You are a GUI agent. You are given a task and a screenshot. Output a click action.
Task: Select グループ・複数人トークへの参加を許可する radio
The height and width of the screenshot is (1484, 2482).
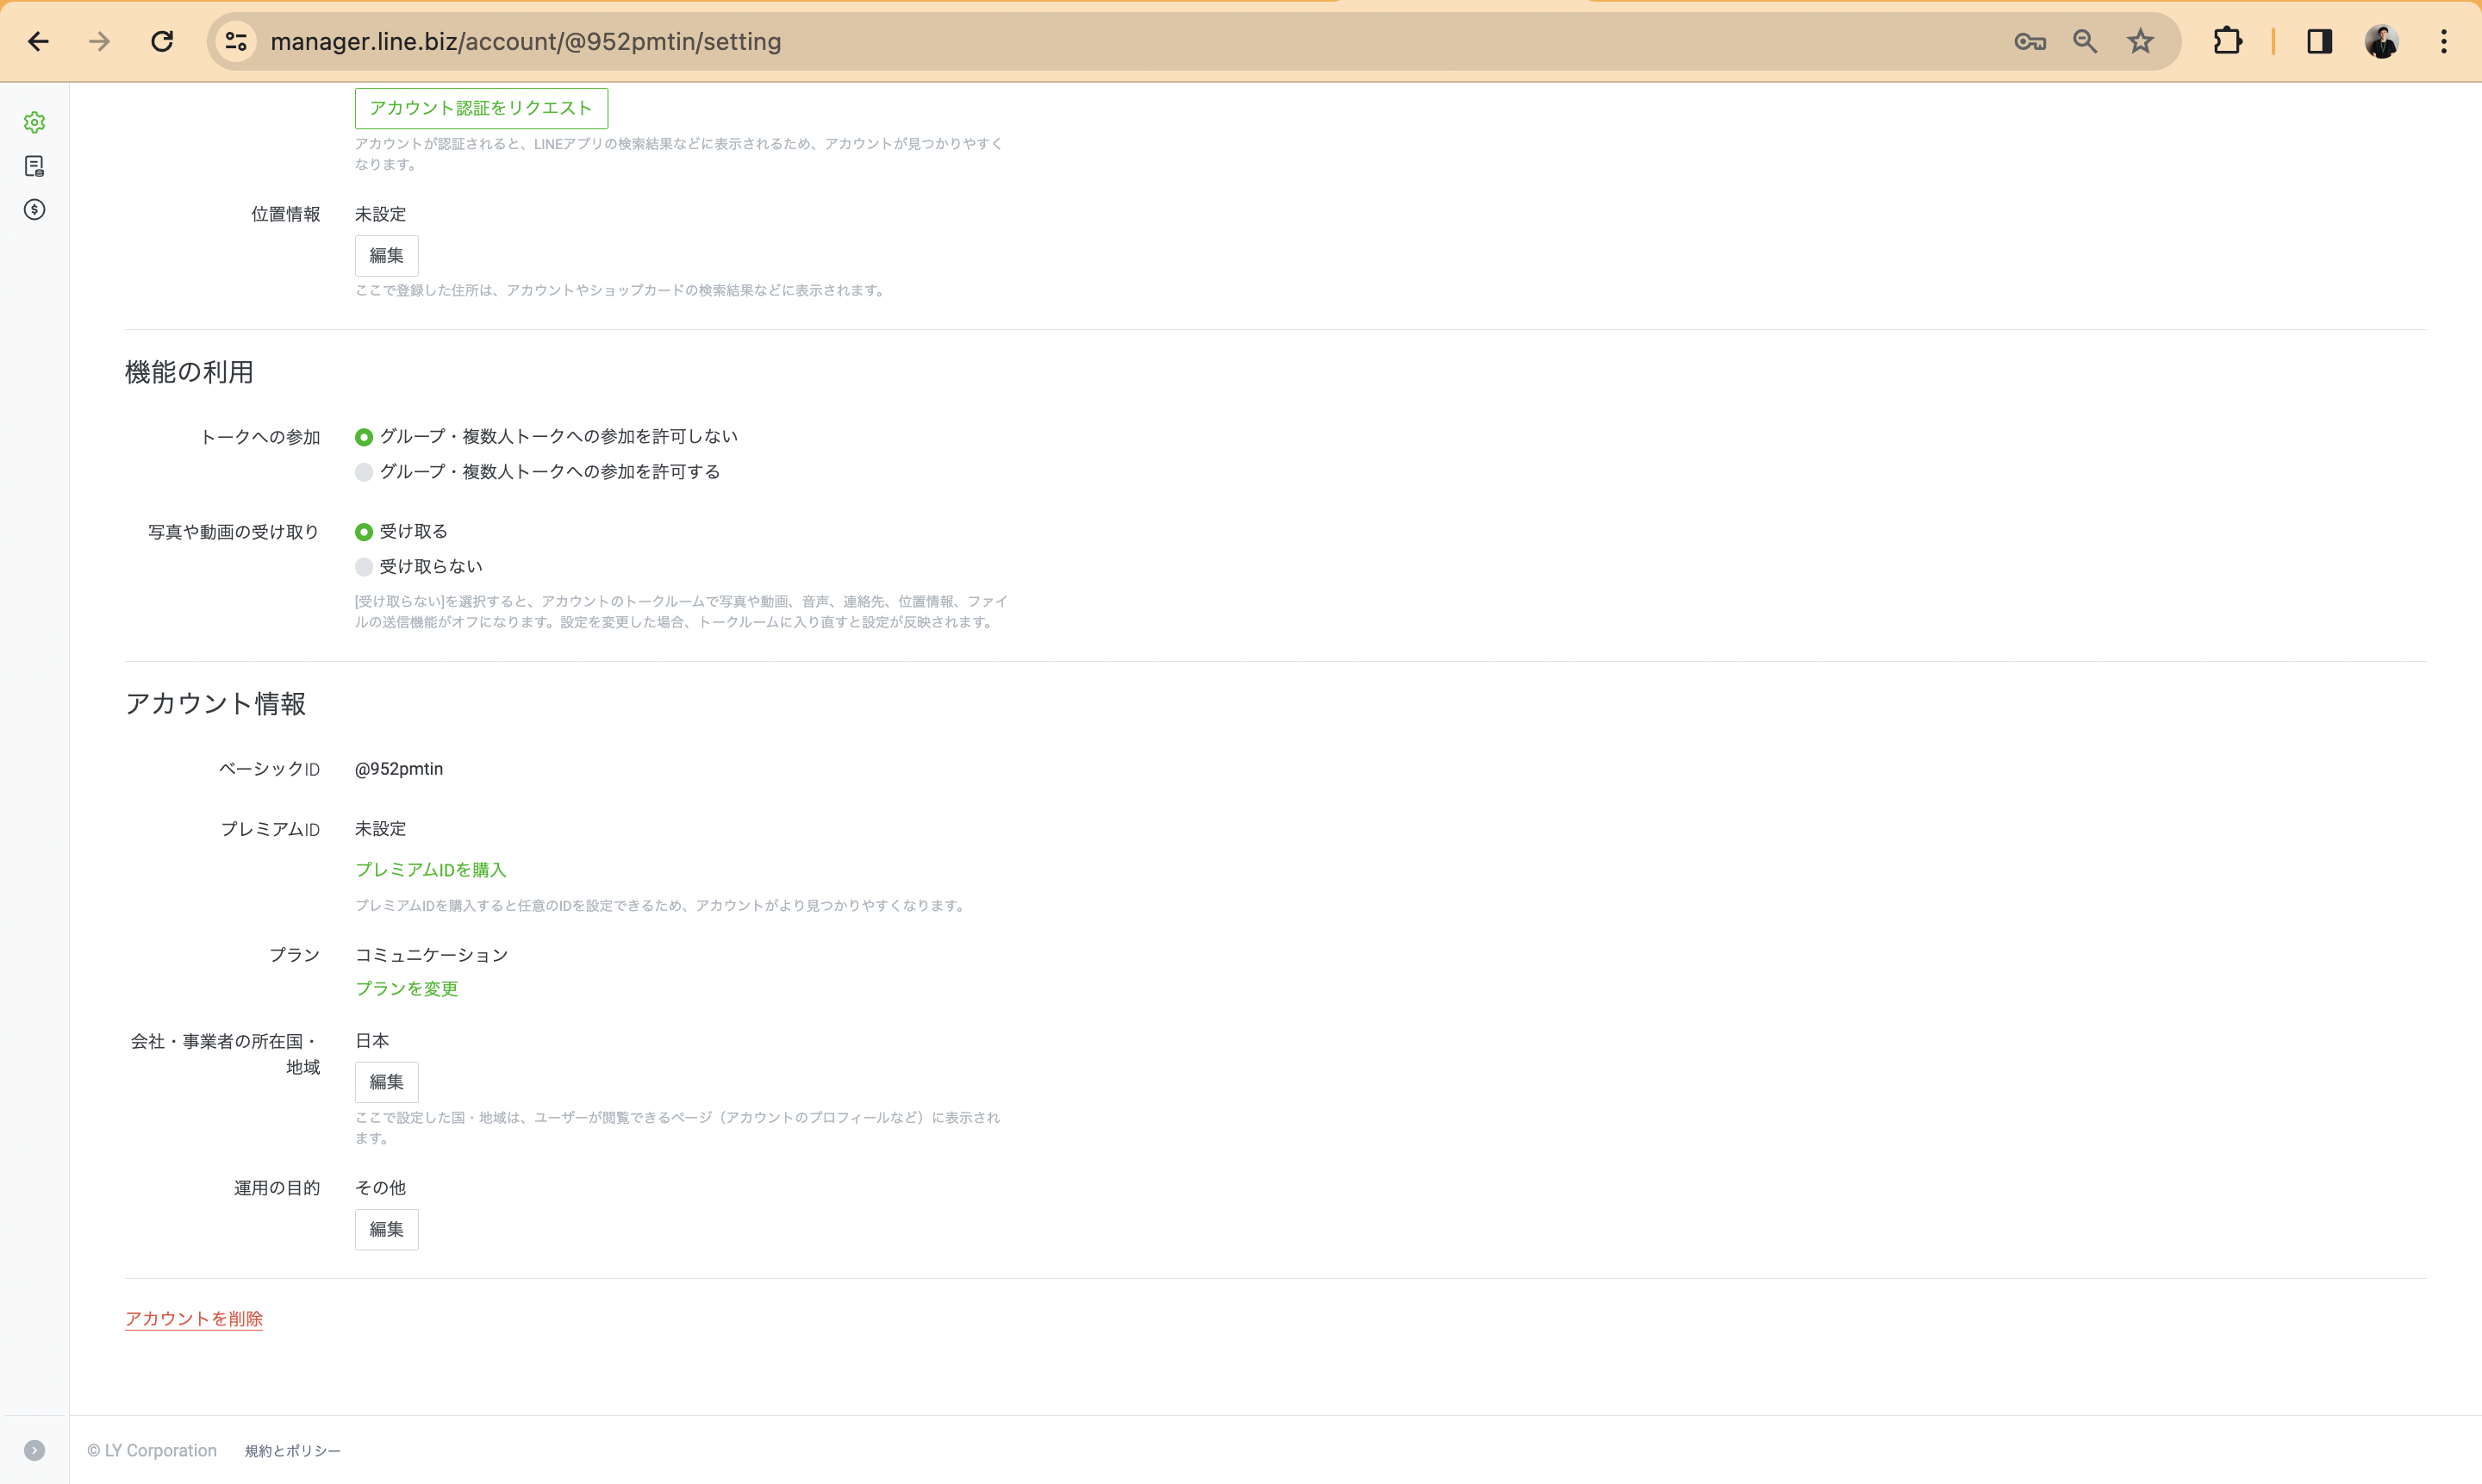[364, 472]
